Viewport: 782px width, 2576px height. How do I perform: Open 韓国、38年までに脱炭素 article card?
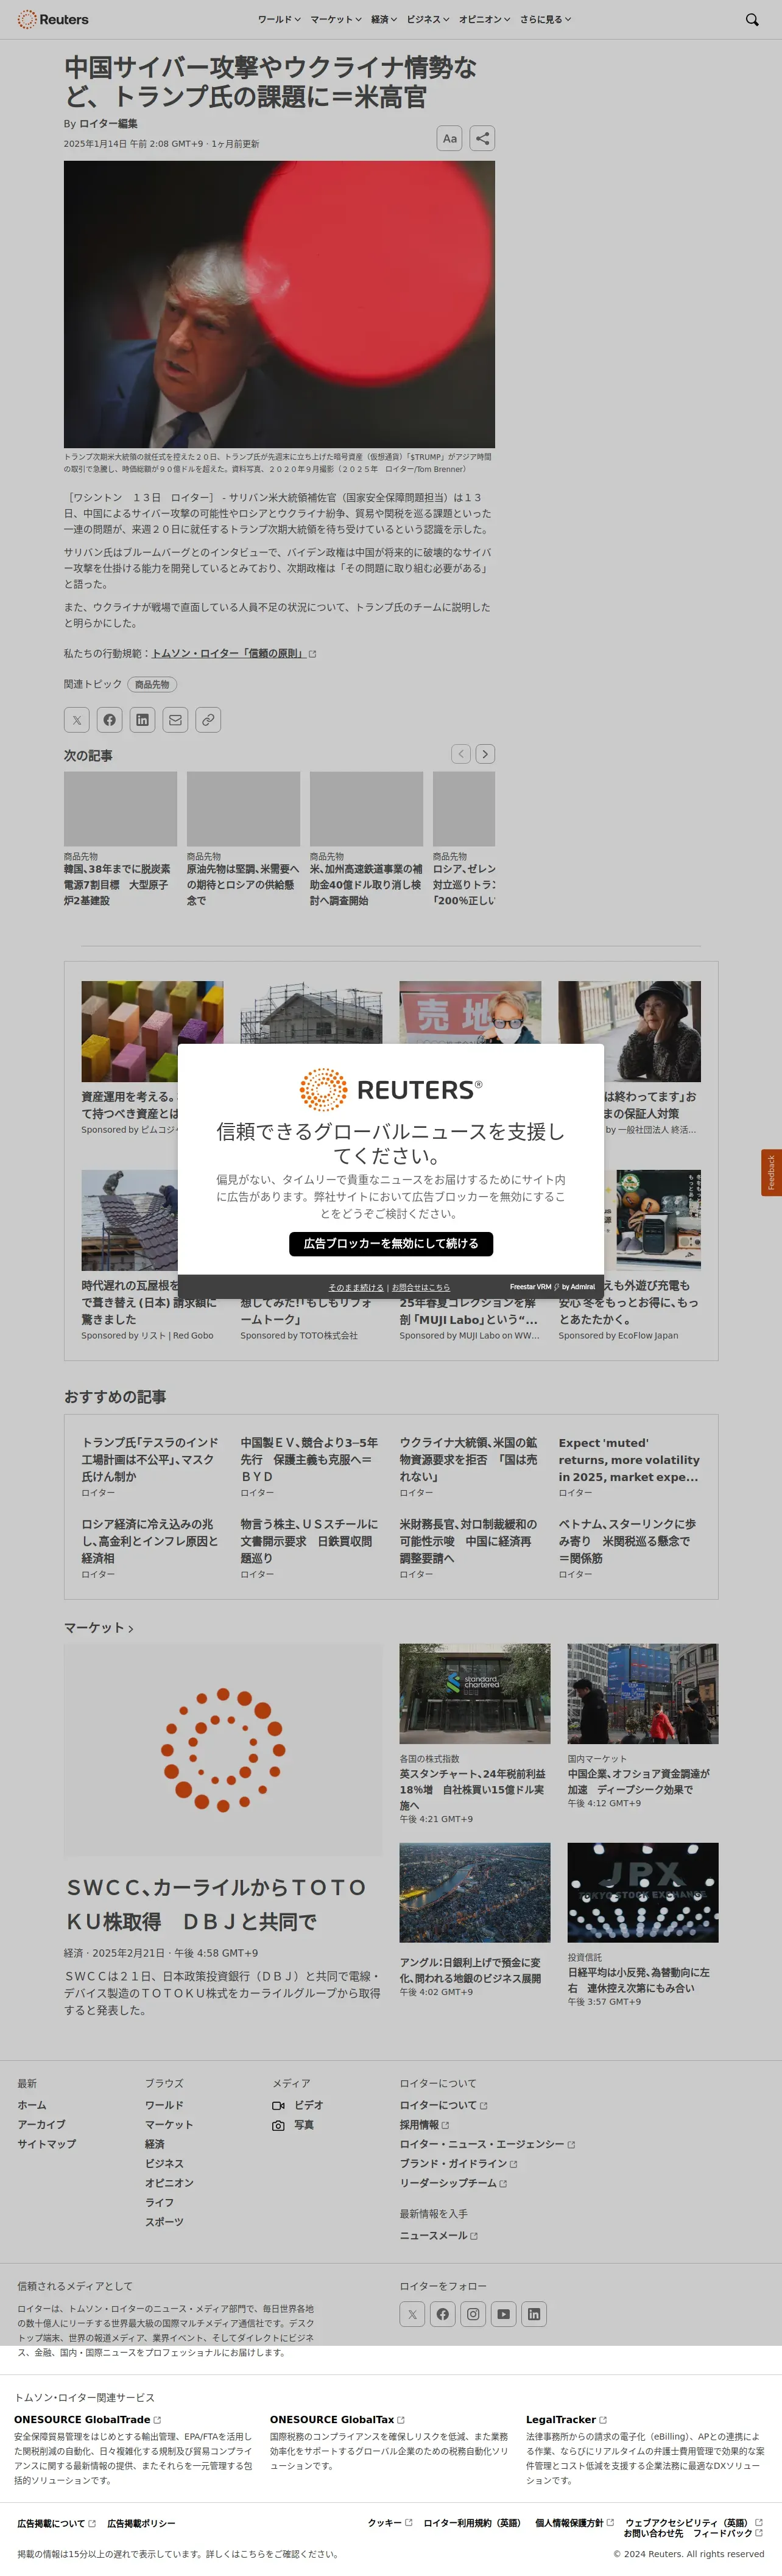tap(120, 839)
